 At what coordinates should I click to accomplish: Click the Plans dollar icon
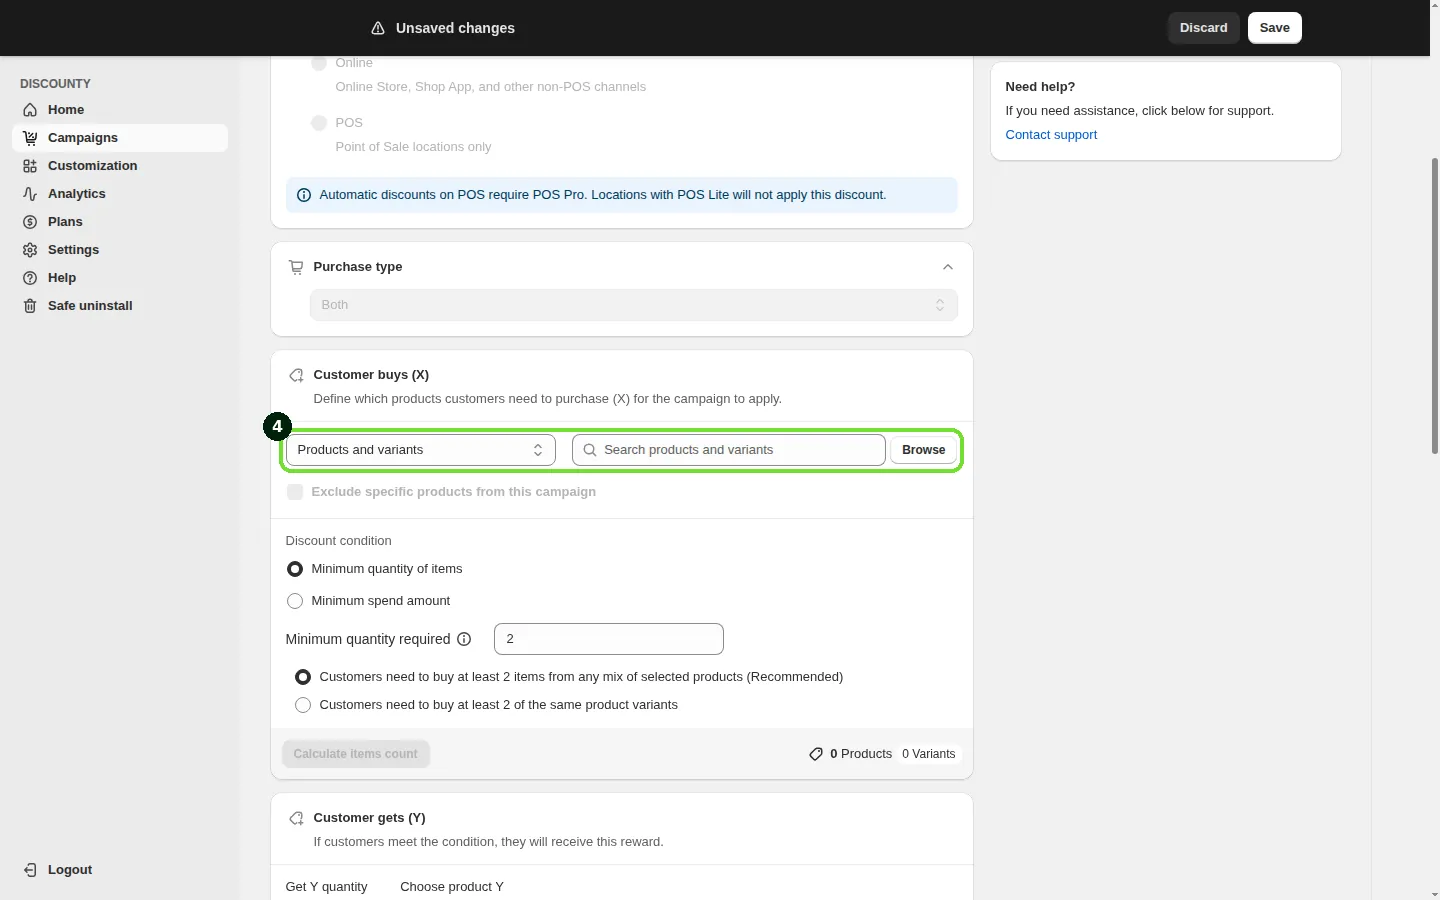30,222
